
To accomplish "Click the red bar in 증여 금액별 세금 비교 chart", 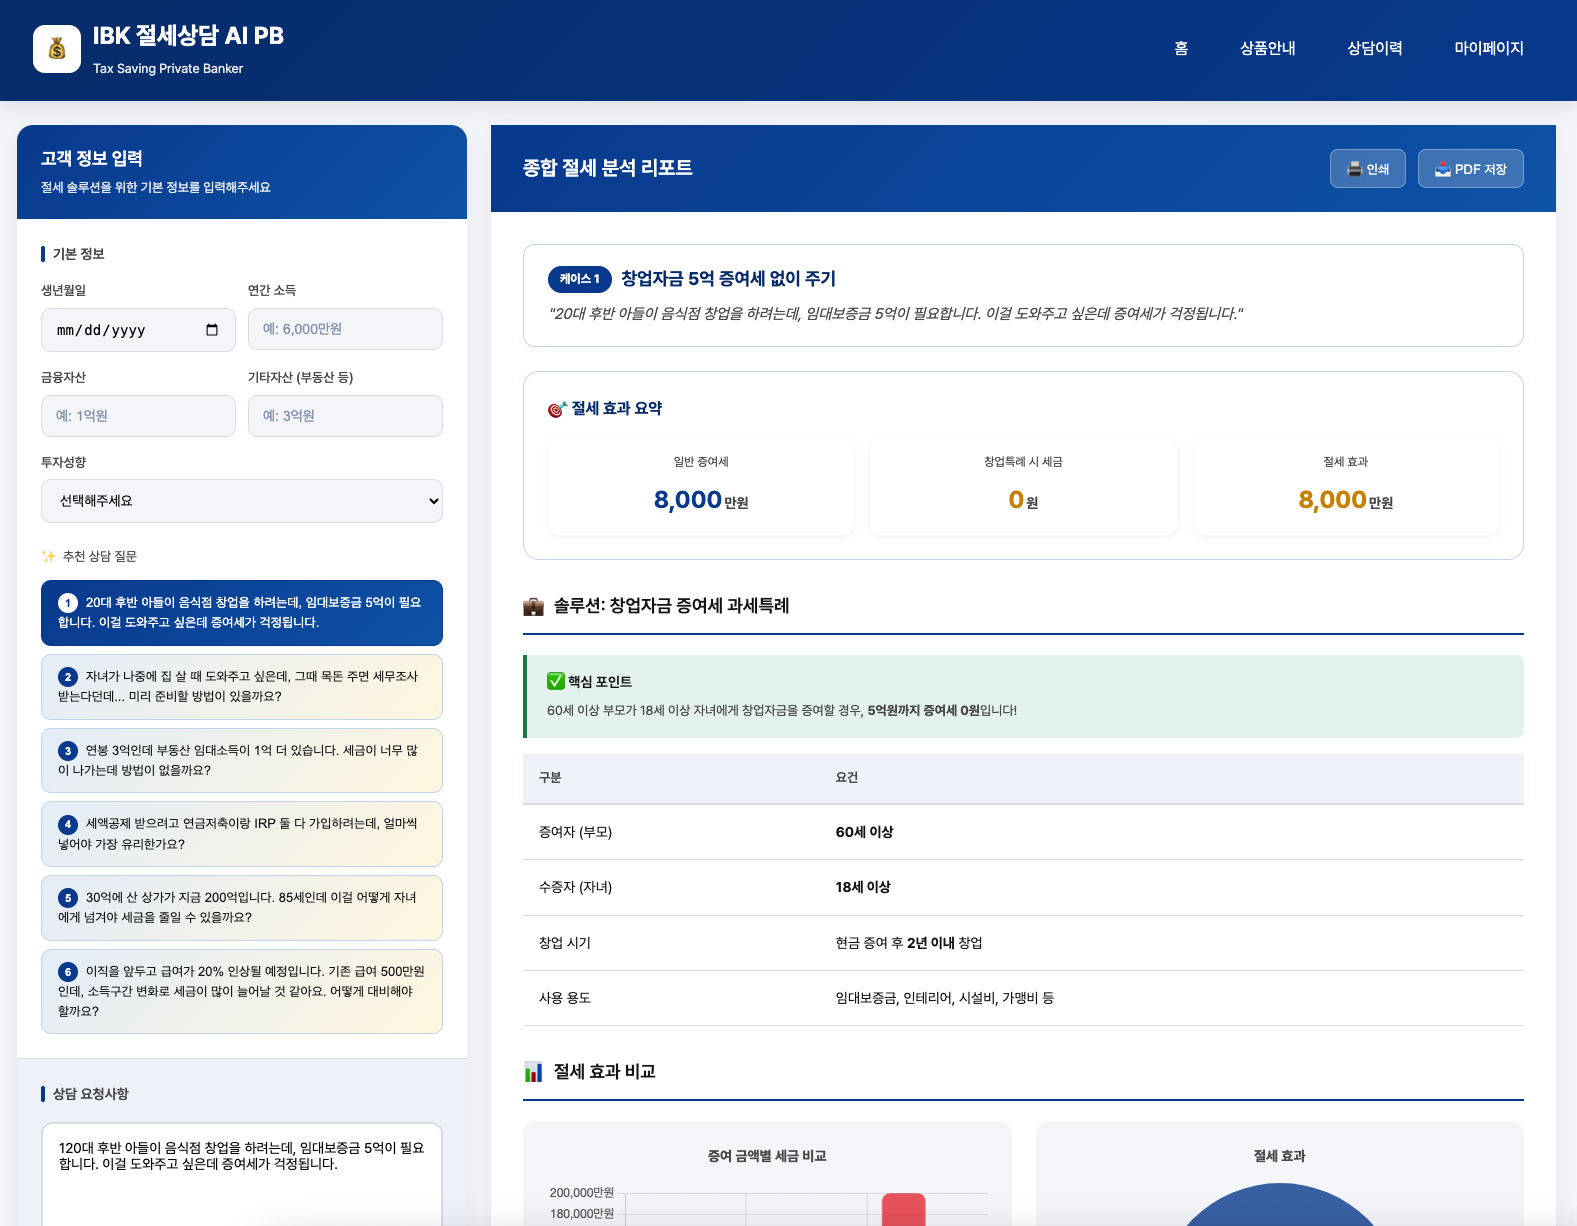I will pyautogui.click(x=903, y=1209).
